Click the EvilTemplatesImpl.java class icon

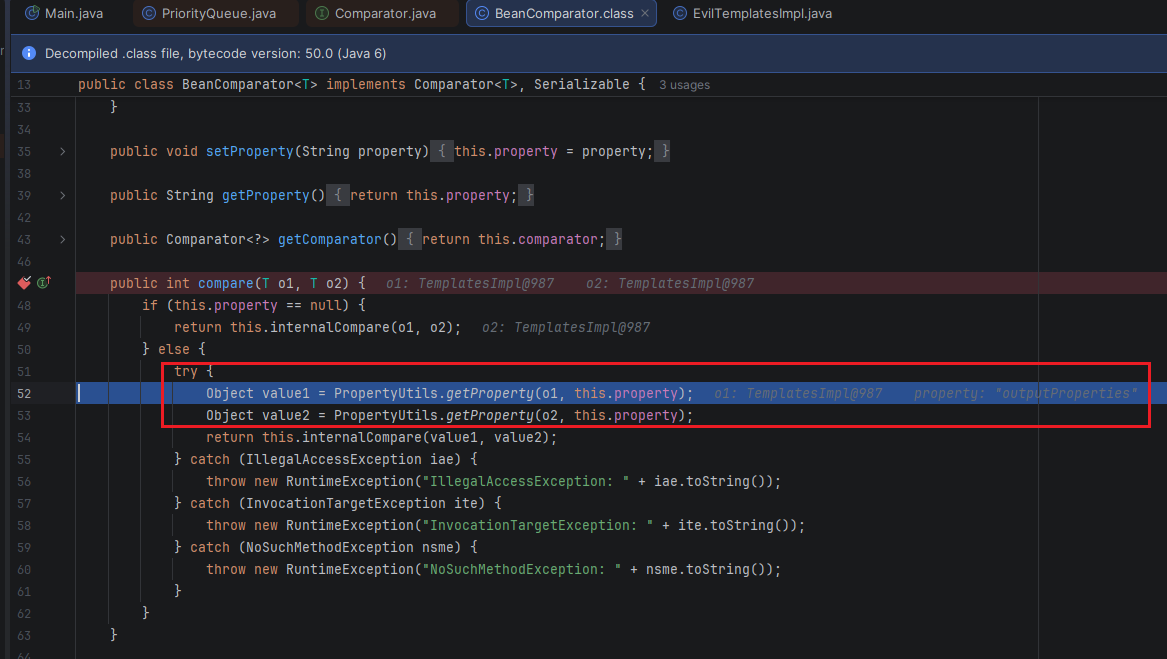point(679,13)
